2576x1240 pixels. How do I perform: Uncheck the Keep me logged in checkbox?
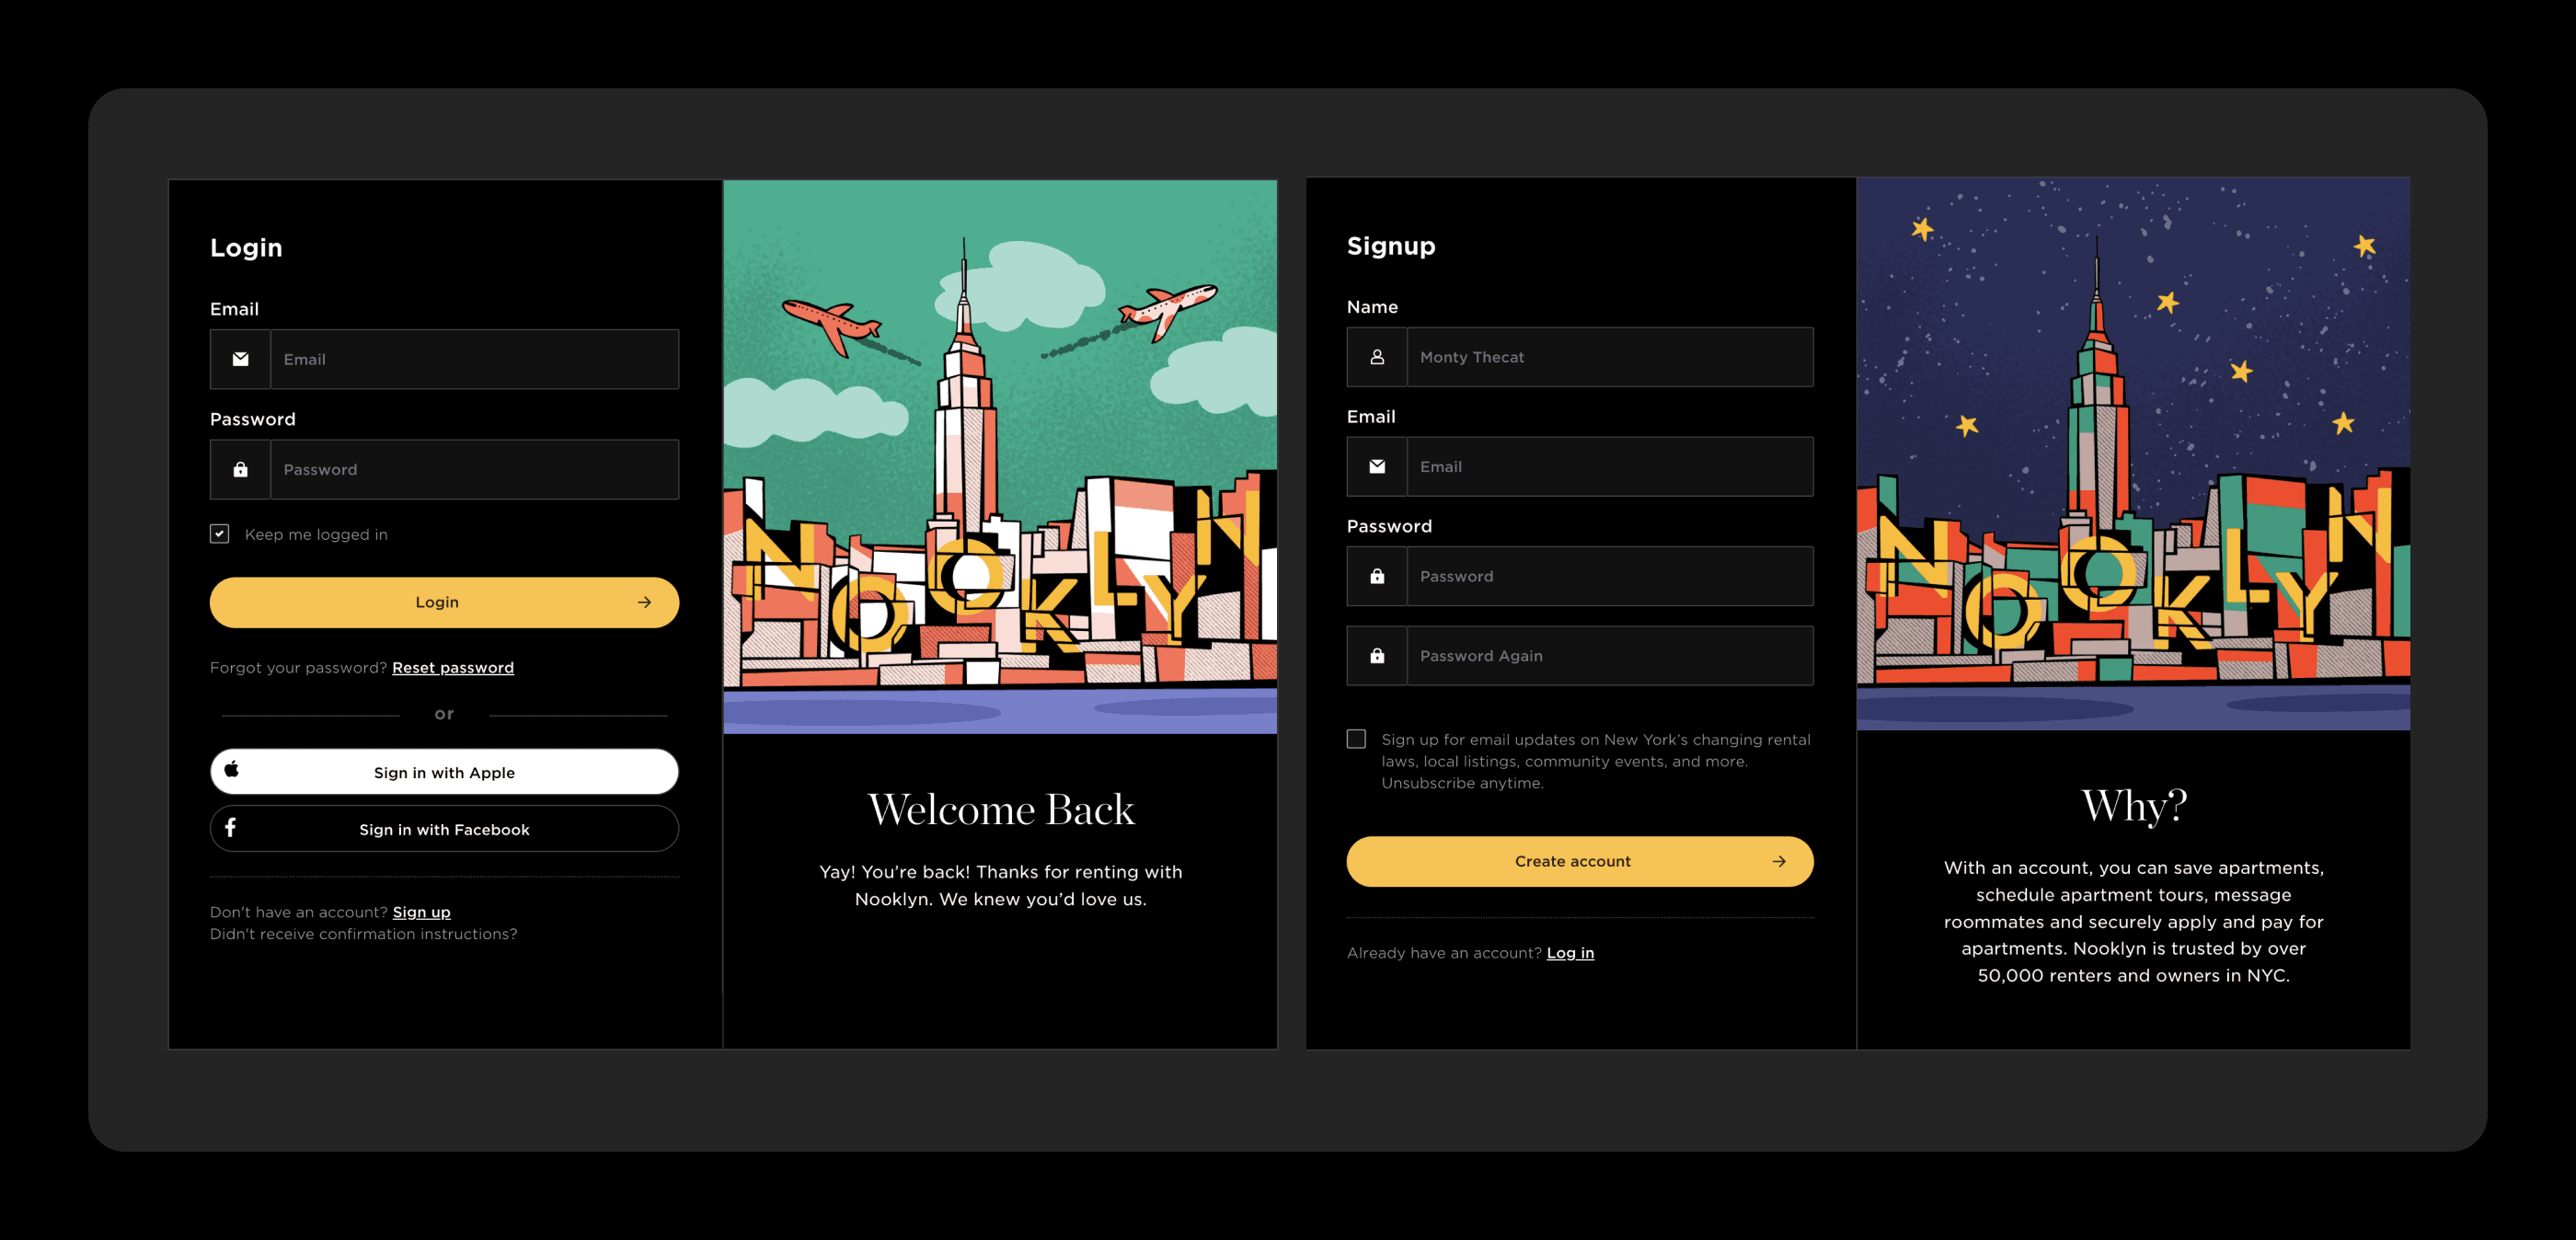[x=219, y=534]
